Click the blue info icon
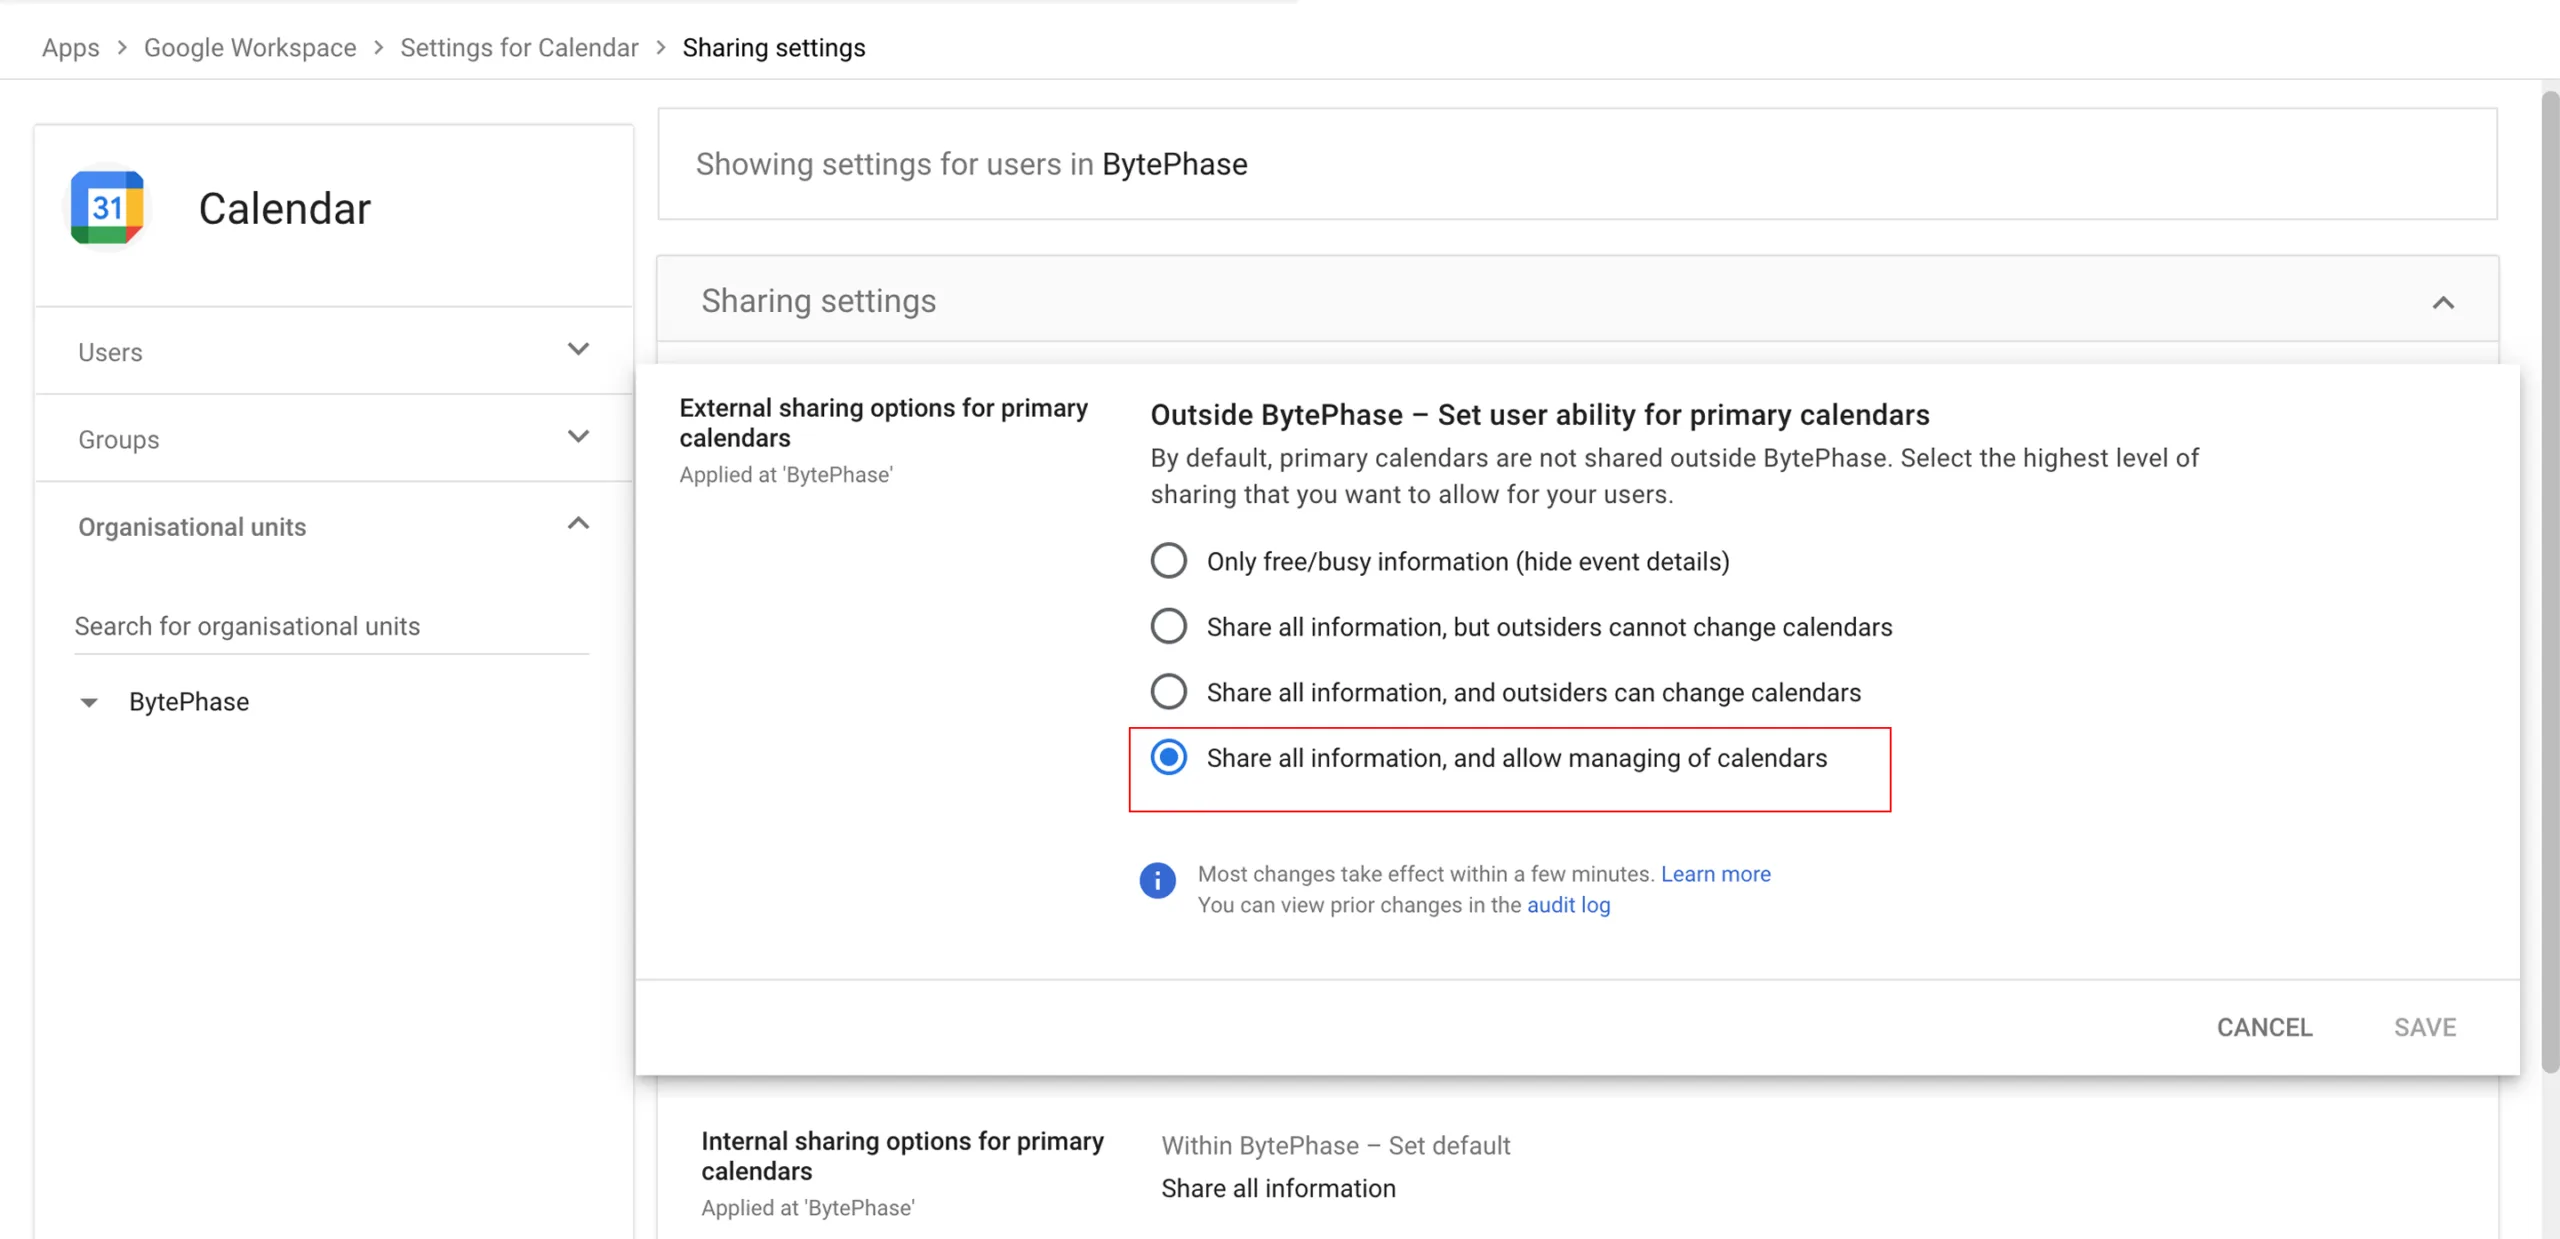 pos(1158,881)
